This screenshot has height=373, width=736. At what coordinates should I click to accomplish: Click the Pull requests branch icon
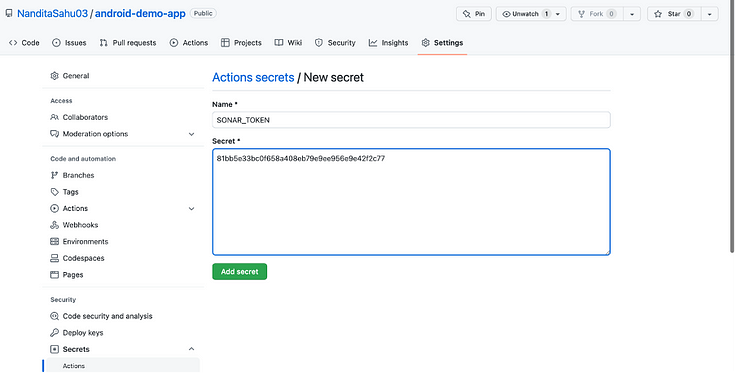coord(104,43)
